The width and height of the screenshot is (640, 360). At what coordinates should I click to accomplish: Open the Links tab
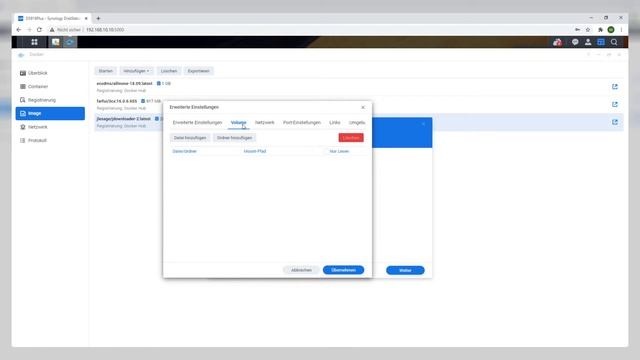click(335, 122)
